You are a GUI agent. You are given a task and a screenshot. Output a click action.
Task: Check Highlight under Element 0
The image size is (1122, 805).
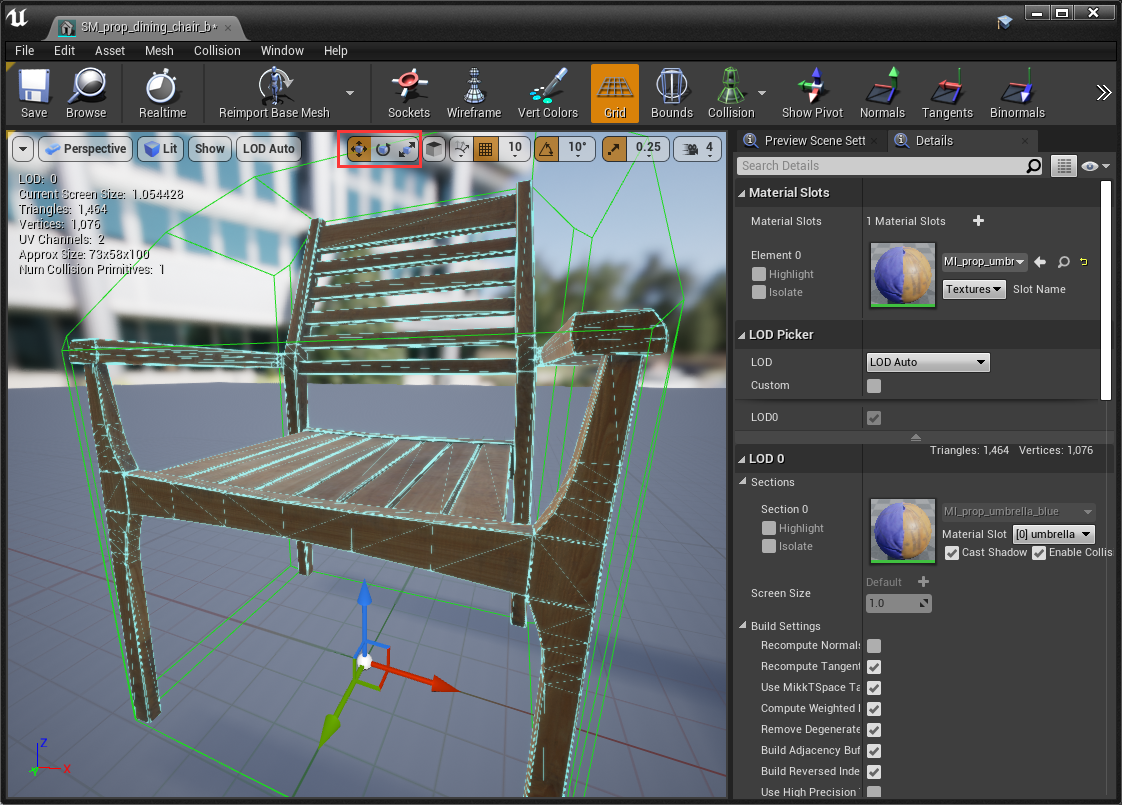click(x=760, y=274)
